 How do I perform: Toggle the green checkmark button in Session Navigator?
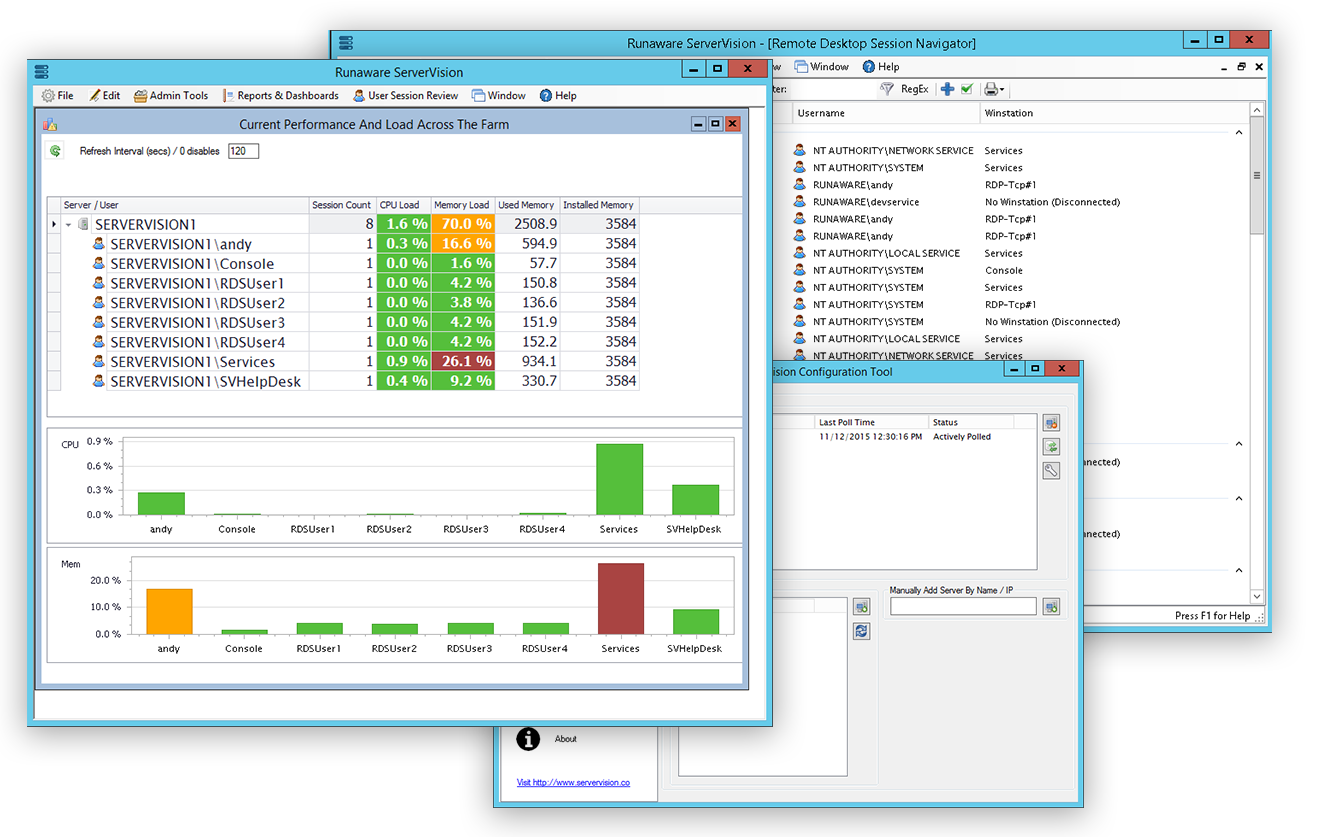(x=967, y=89)
